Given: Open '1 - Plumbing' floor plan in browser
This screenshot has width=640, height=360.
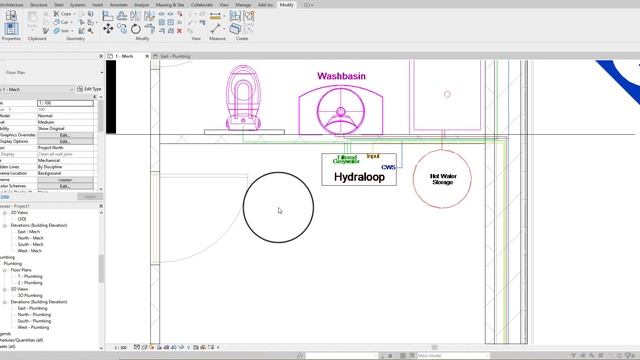Looking at the screenshot, I should pyautogui.click(x=30, y=276).
